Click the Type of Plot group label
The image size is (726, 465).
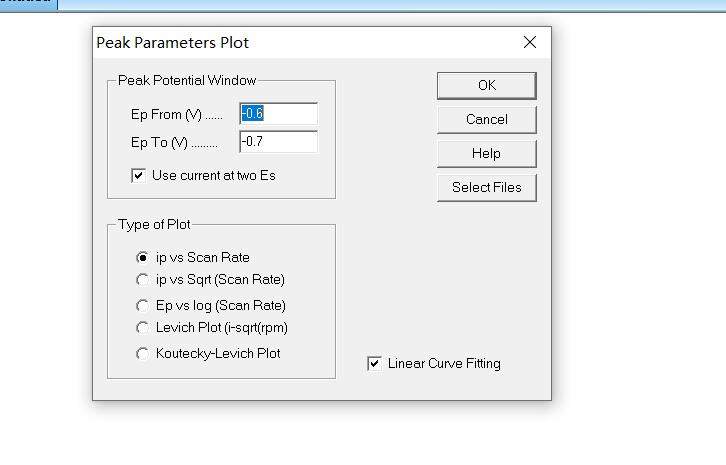[154, 225]
